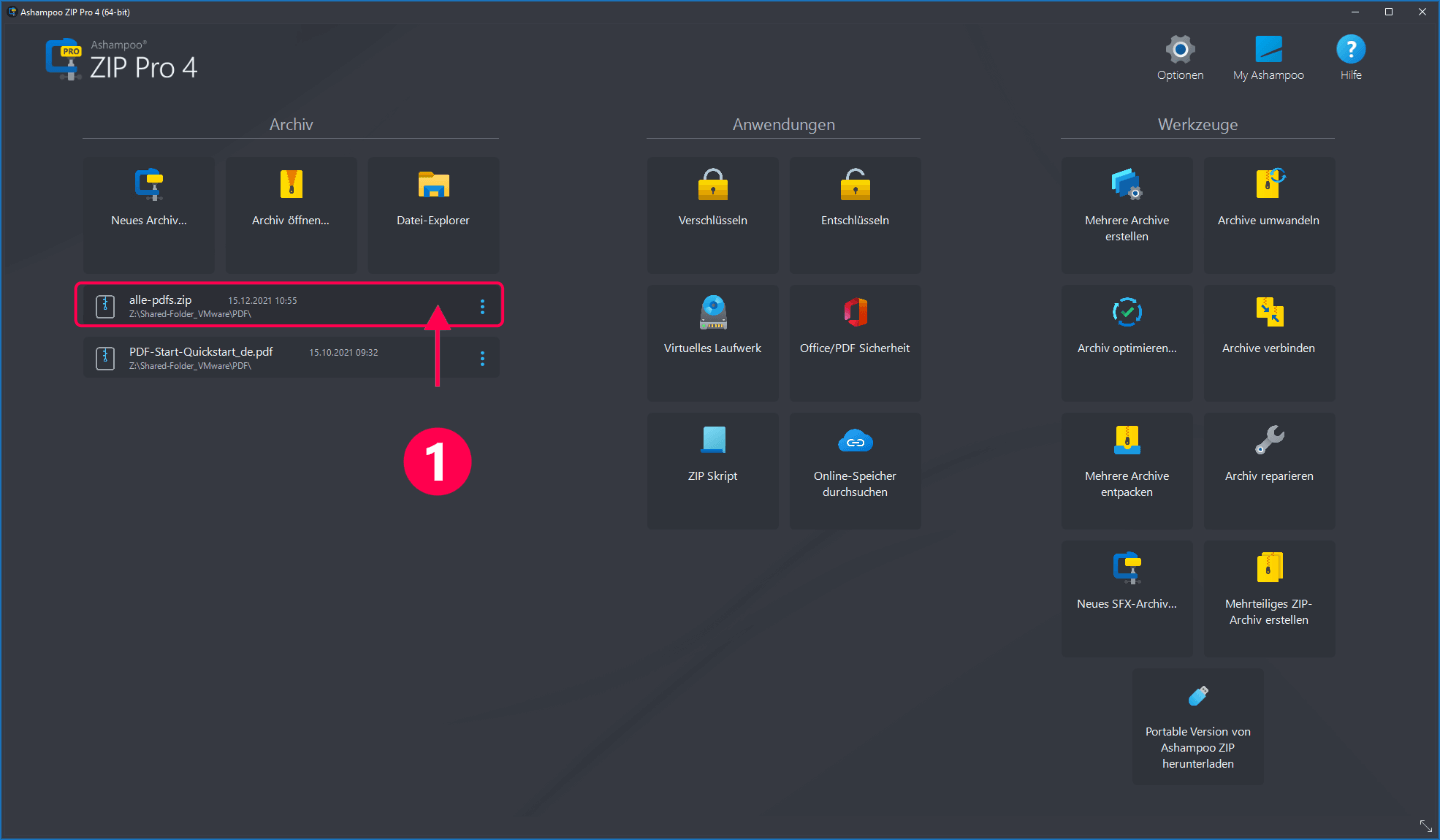The image size is (1440, 840).
Task: Open Optionen gear icon
Action: pos(1180,59)
